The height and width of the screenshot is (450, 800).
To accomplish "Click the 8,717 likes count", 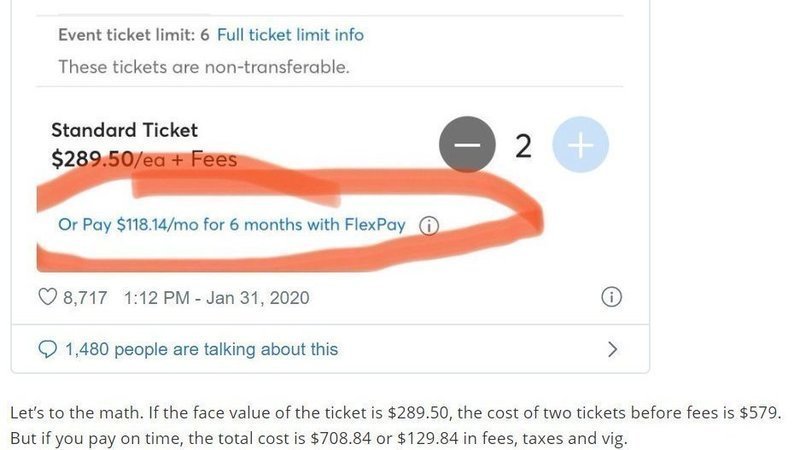I will pos(85,297).
